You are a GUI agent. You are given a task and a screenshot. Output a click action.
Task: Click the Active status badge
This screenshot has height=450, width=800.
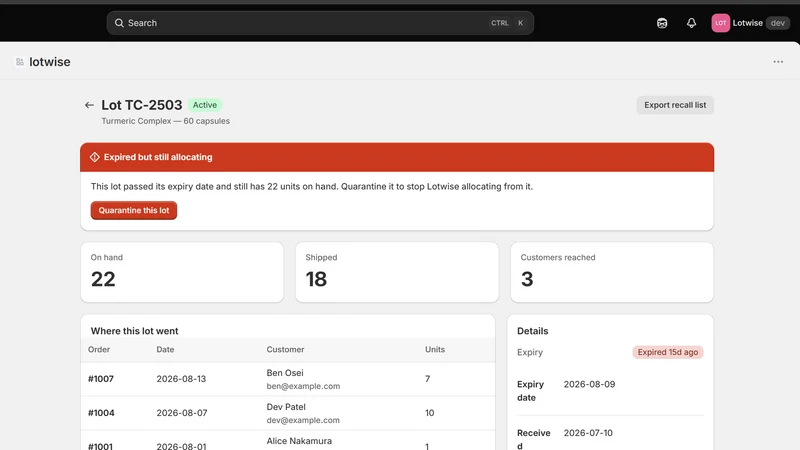tap(205, 105)
